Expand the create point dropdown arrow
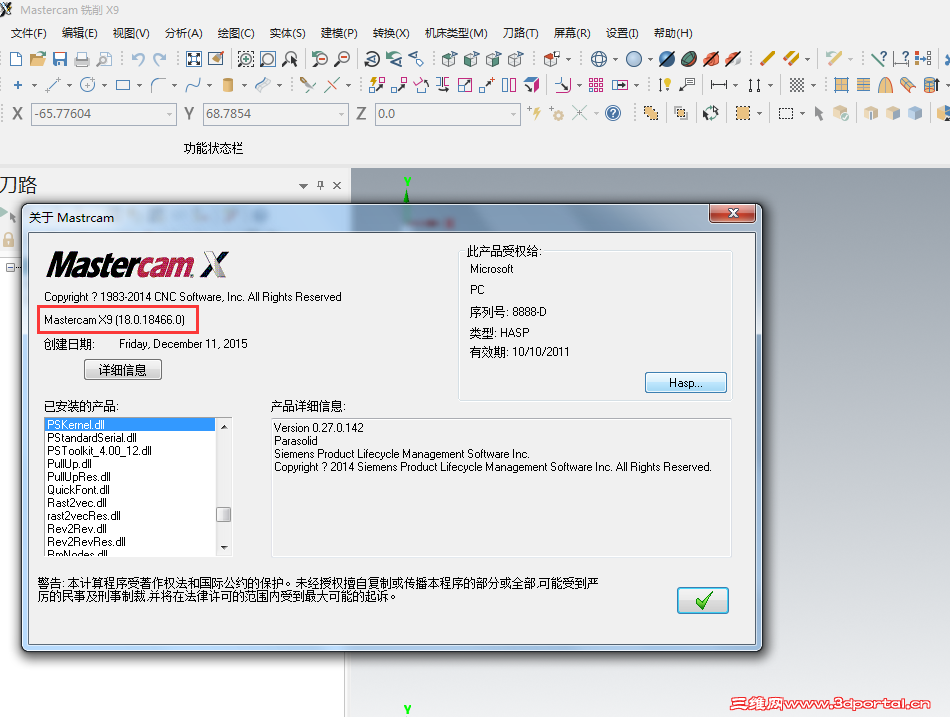 35,85
